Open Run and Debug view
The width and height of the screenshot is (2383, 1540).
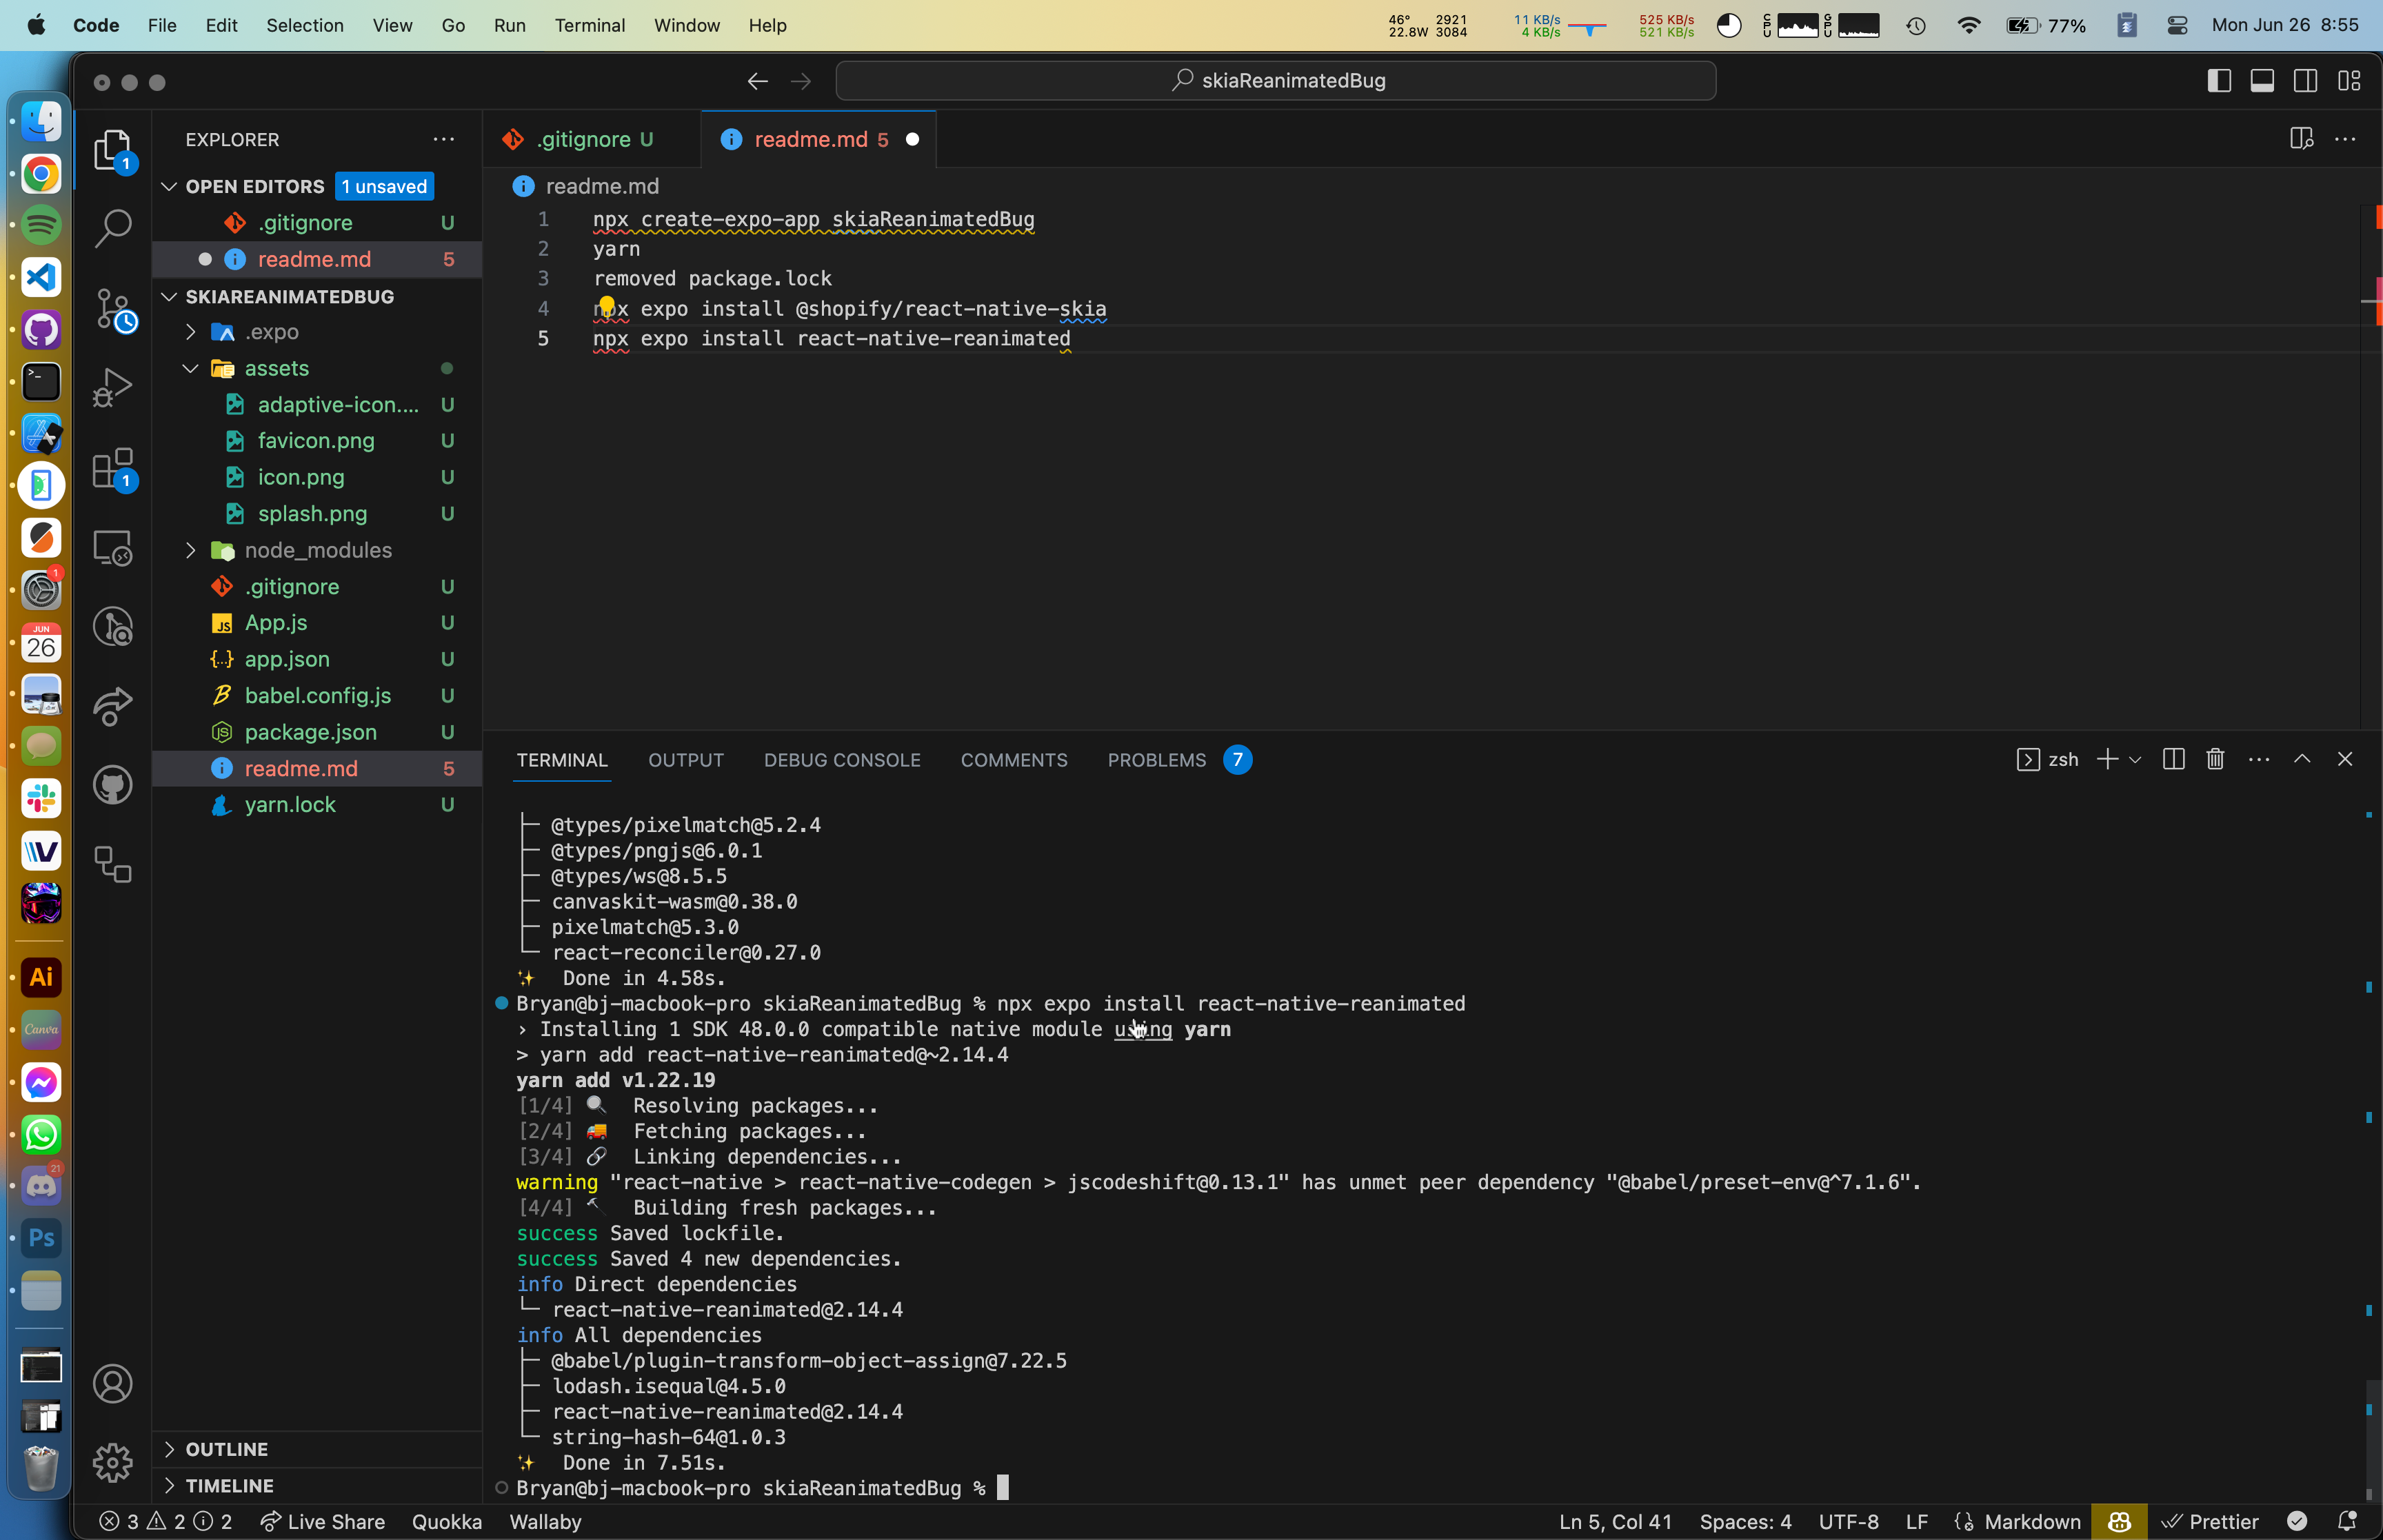point(113,388)
